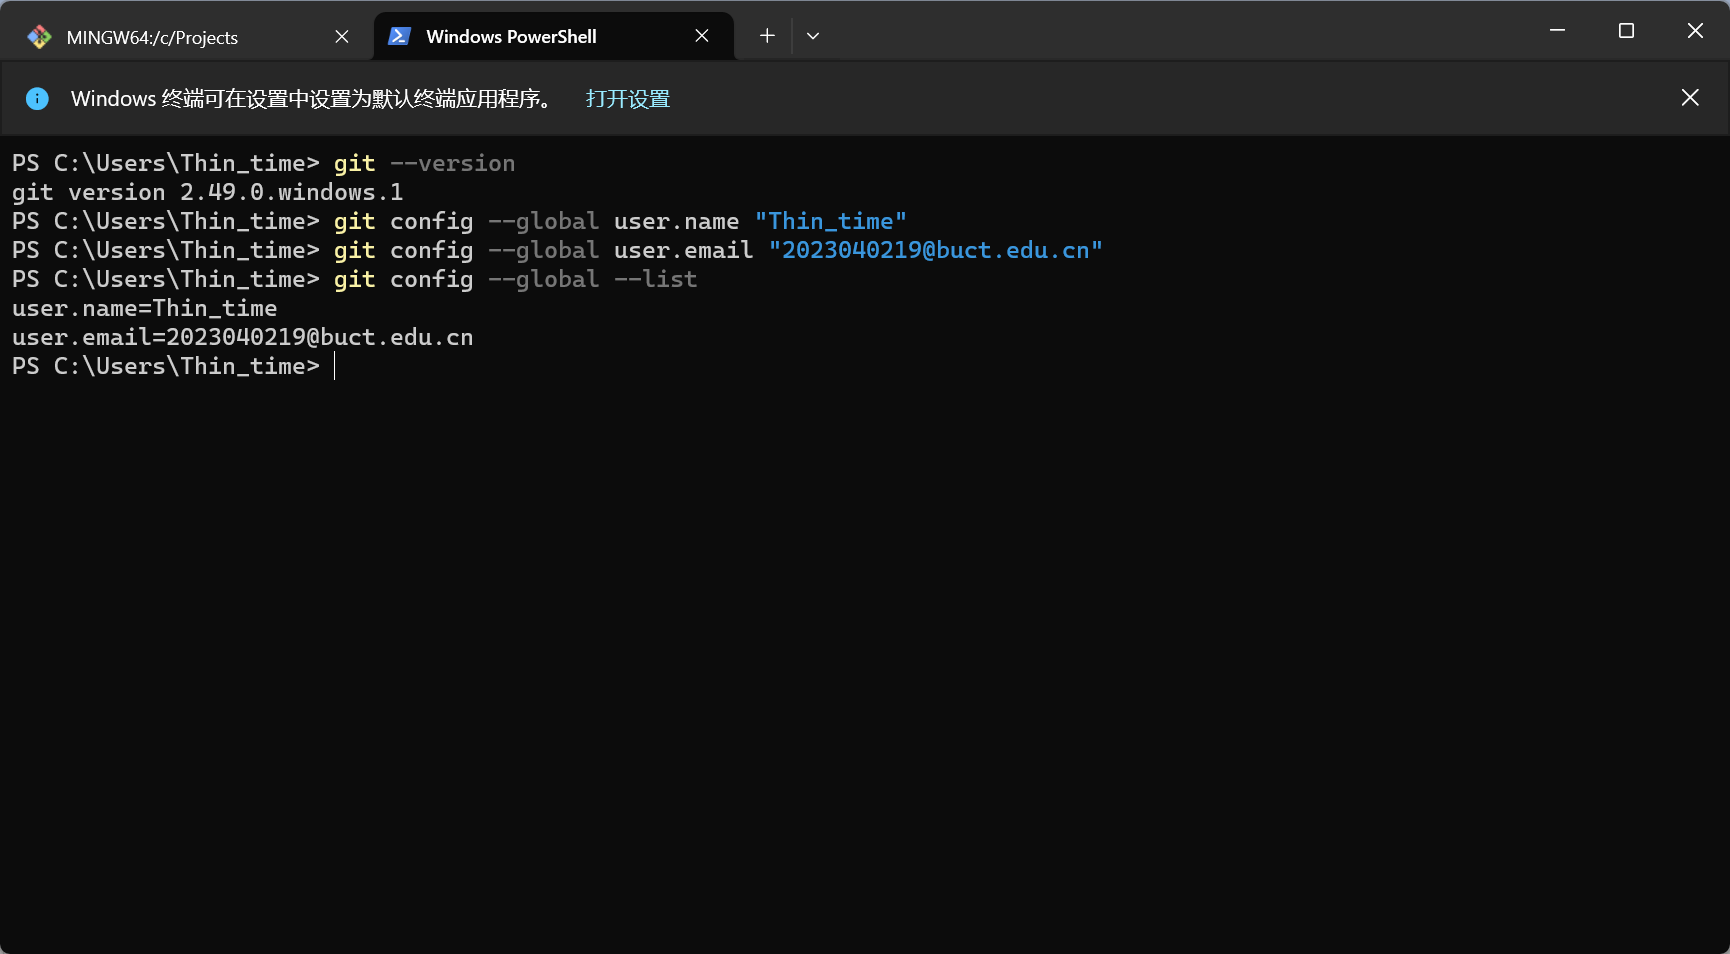Open a new terminal tab
Viewport: 1730px width, 954px height.
pyautogui.click(x=767, y=36)
